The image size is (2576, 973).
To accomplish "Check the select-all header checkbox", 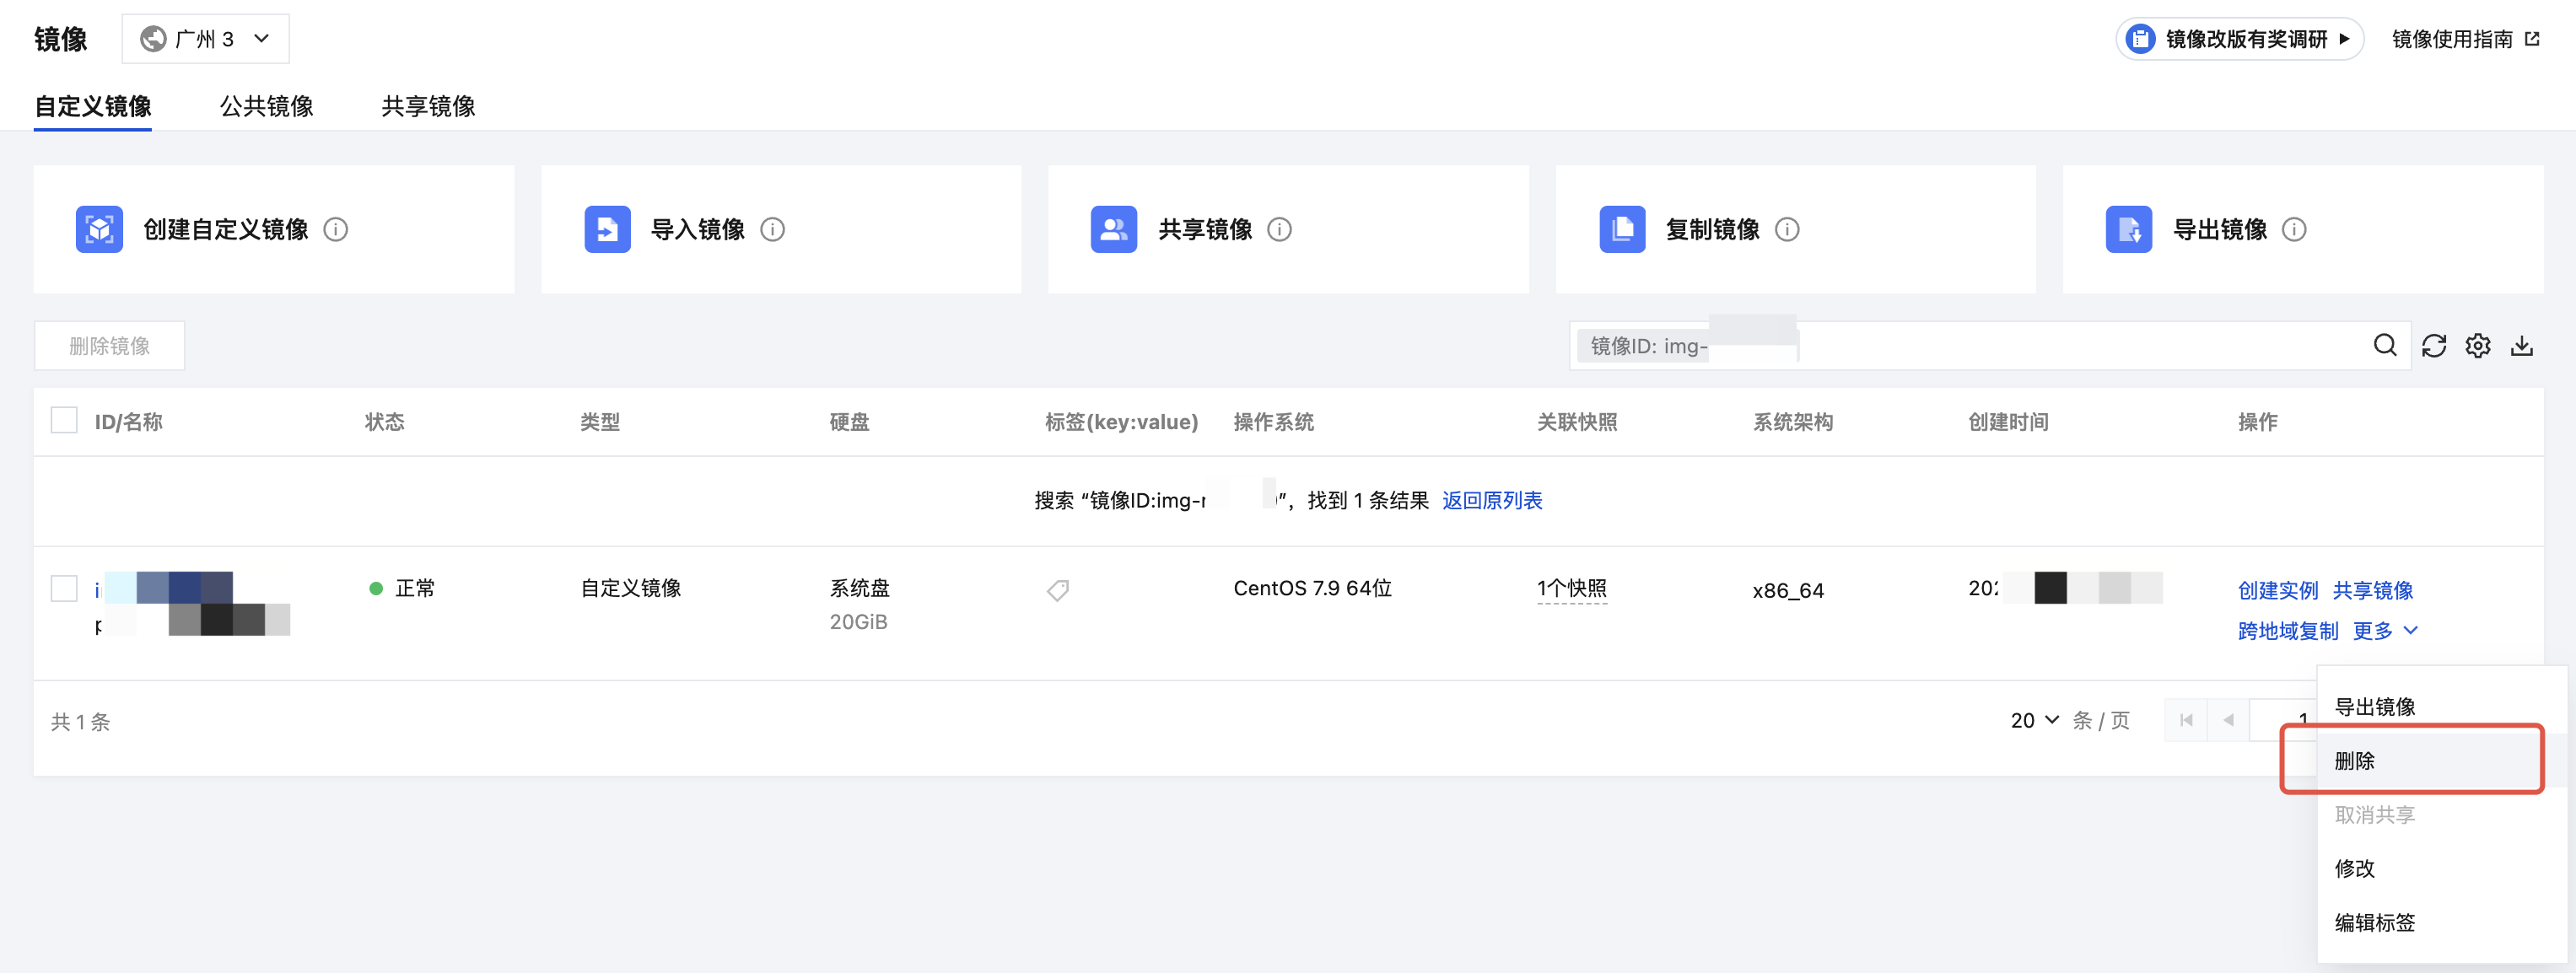I will coord(64,420).
